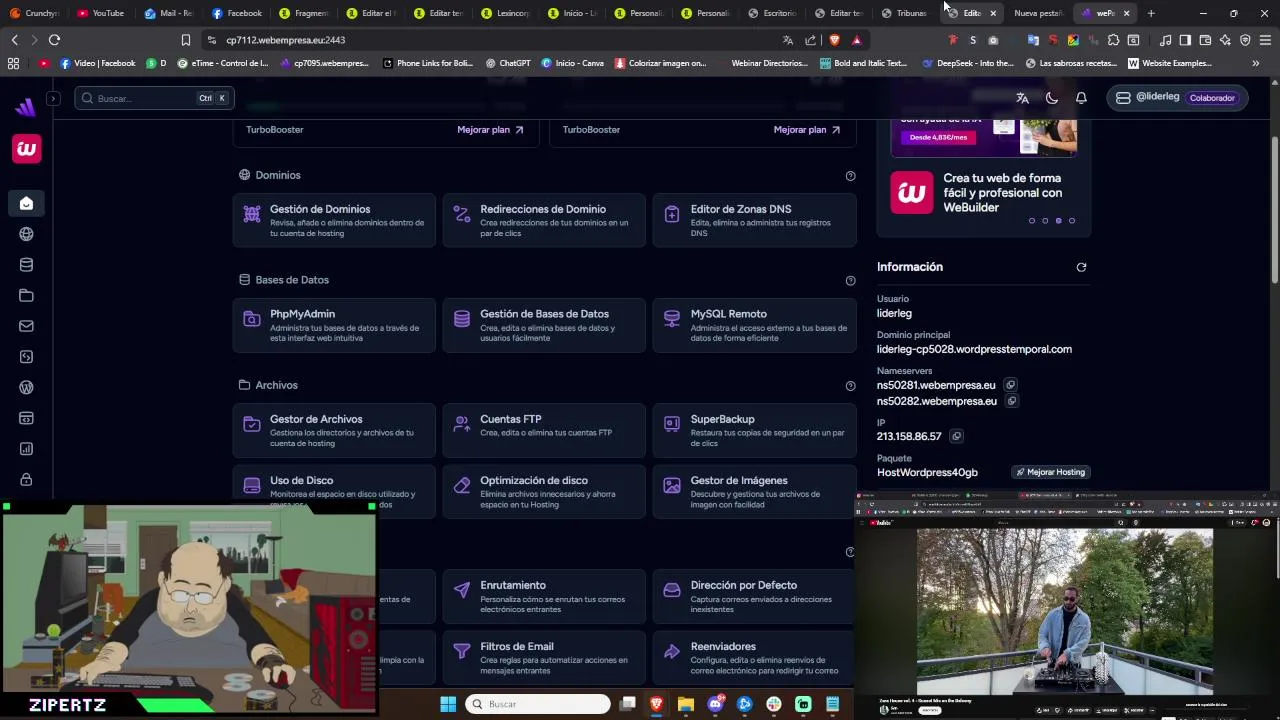The width and height of the screenshot is (1280, 720).
Task: Open the ChatGPT bookmark
Action: (508, 63)
